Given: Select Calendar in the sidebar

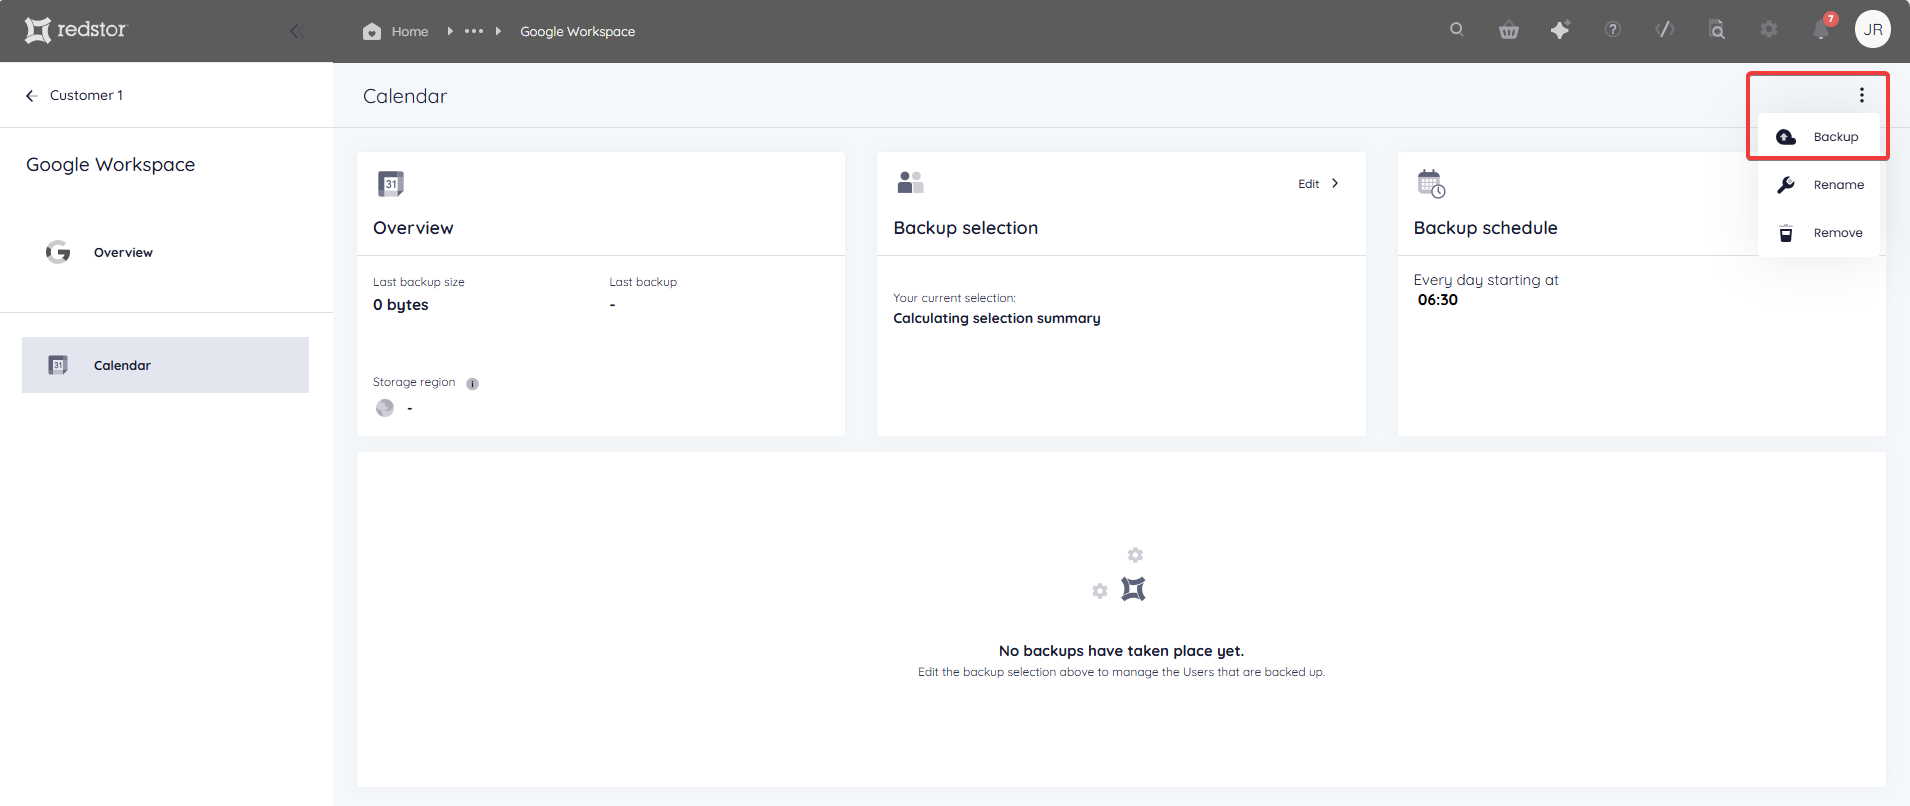Looking at the screenshot, I should (x=165, y=365).
